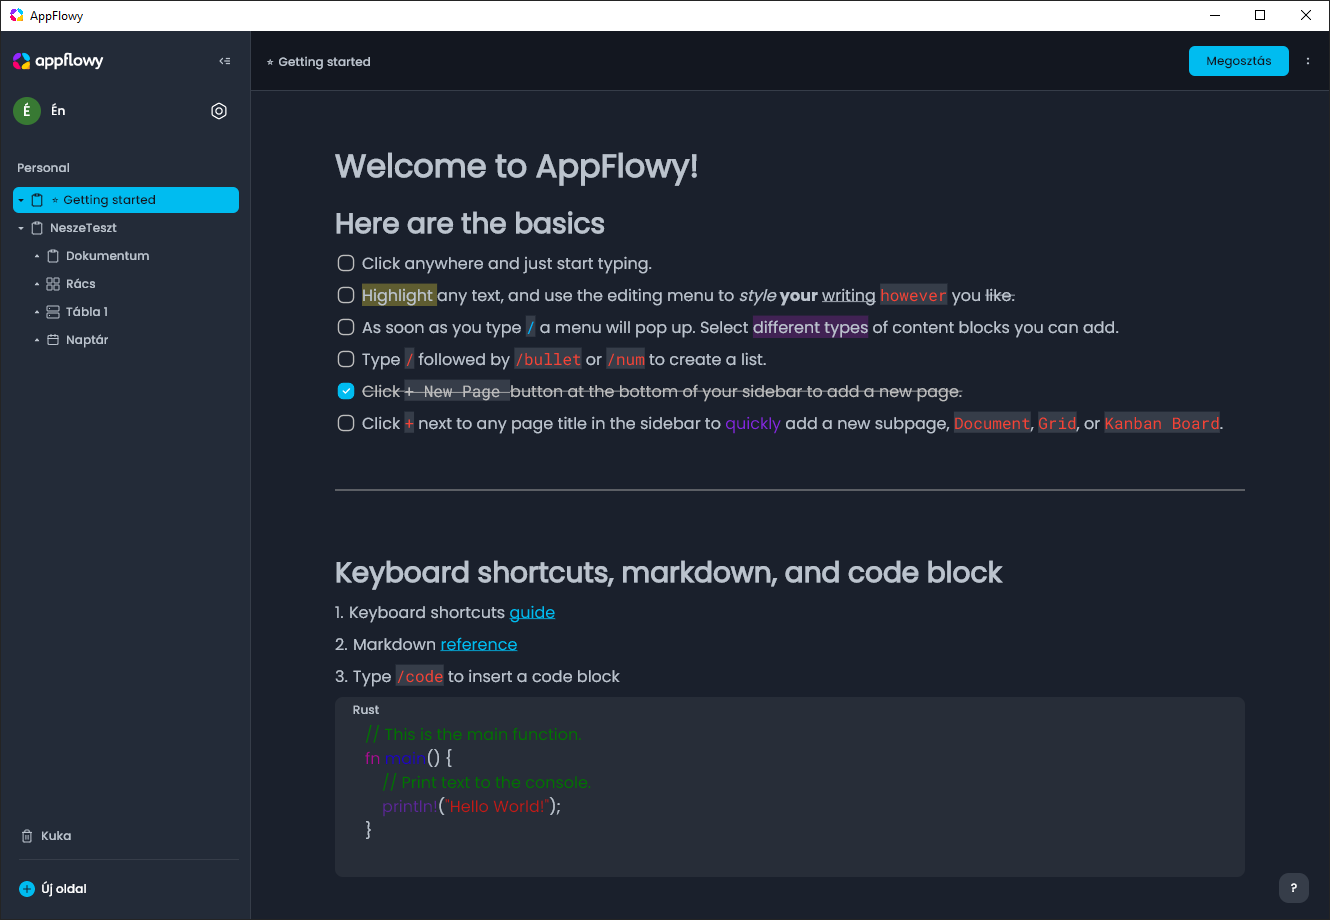The width and height of the screenshot is (1330, 920).
Task: Click the 'Keyboard shortcuts, markdown, and code block' heading
Action: click(x=669, y=572)
